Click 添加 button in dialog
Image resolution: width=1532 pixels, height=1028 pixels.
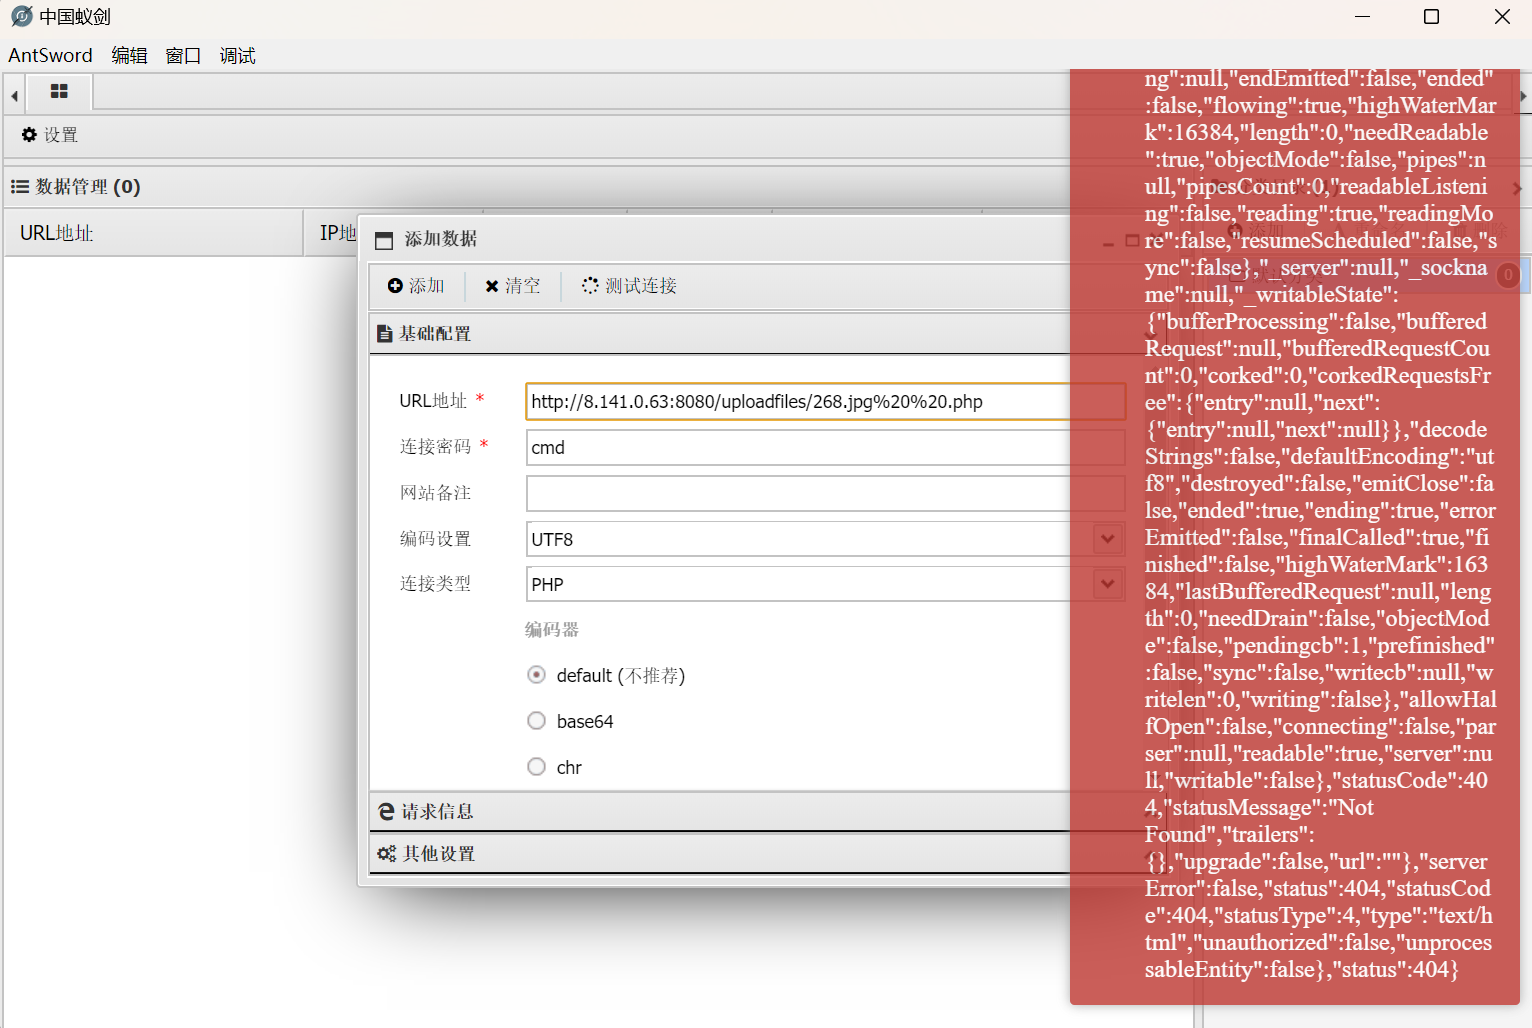(x=416, y=286)
